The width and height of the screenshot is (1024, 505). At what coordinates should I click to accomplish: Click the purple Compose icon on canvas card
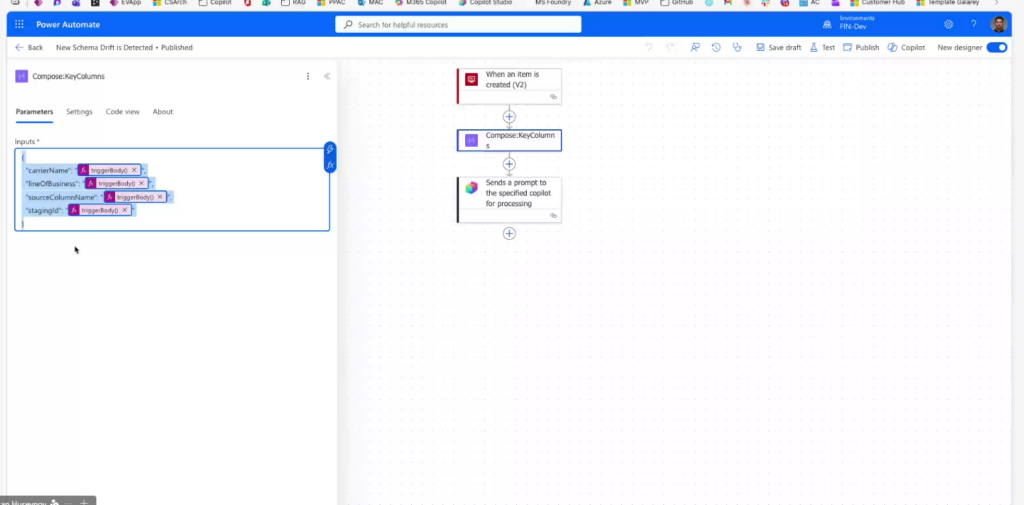click(472, 140)
